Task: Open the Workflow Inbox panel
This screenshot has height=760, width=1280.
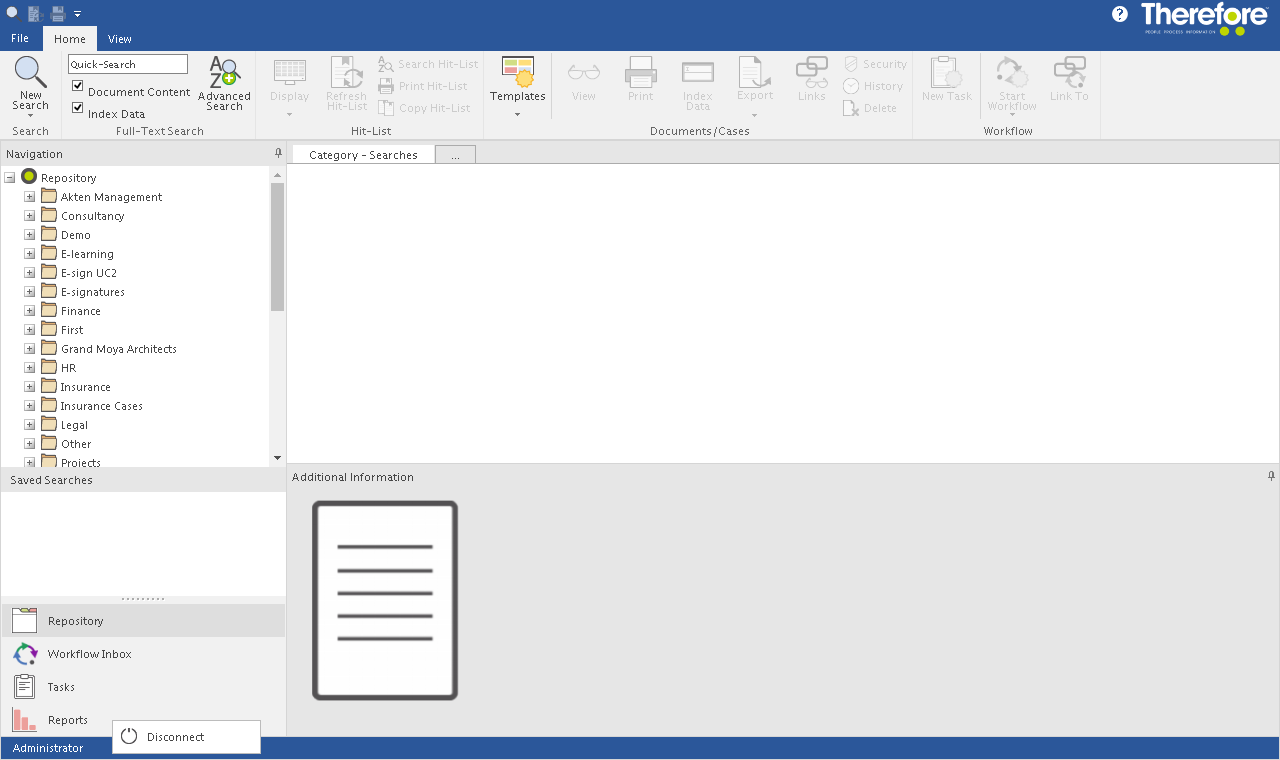Action: click(89, 654)
